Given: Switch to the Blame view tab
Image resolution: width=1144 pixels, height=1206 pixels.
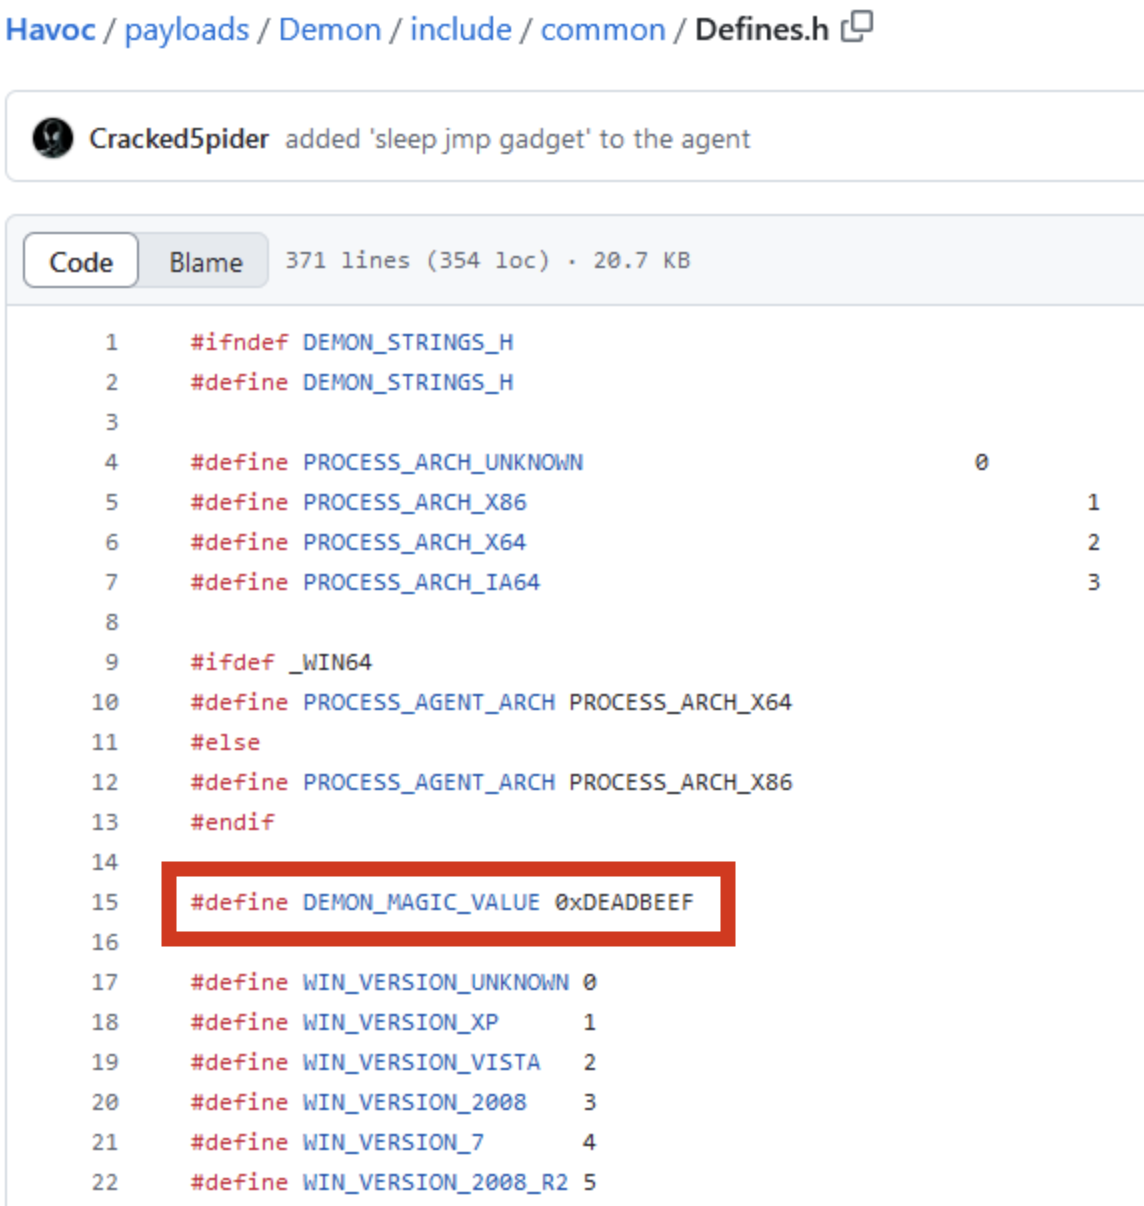Looking at the screenshot, I should (205, 262).
